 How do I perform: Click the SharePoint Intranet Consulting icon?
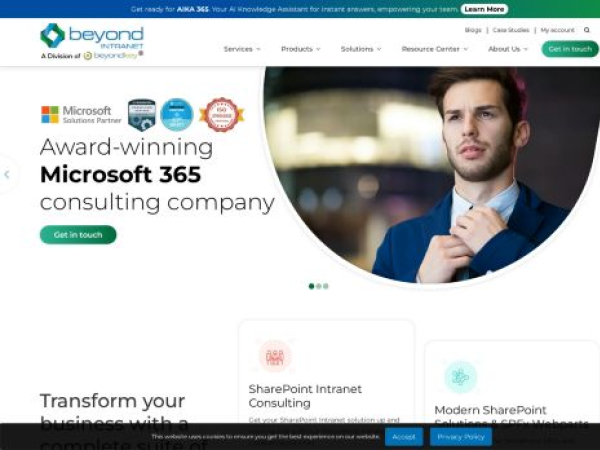click(x=275, y=356)
